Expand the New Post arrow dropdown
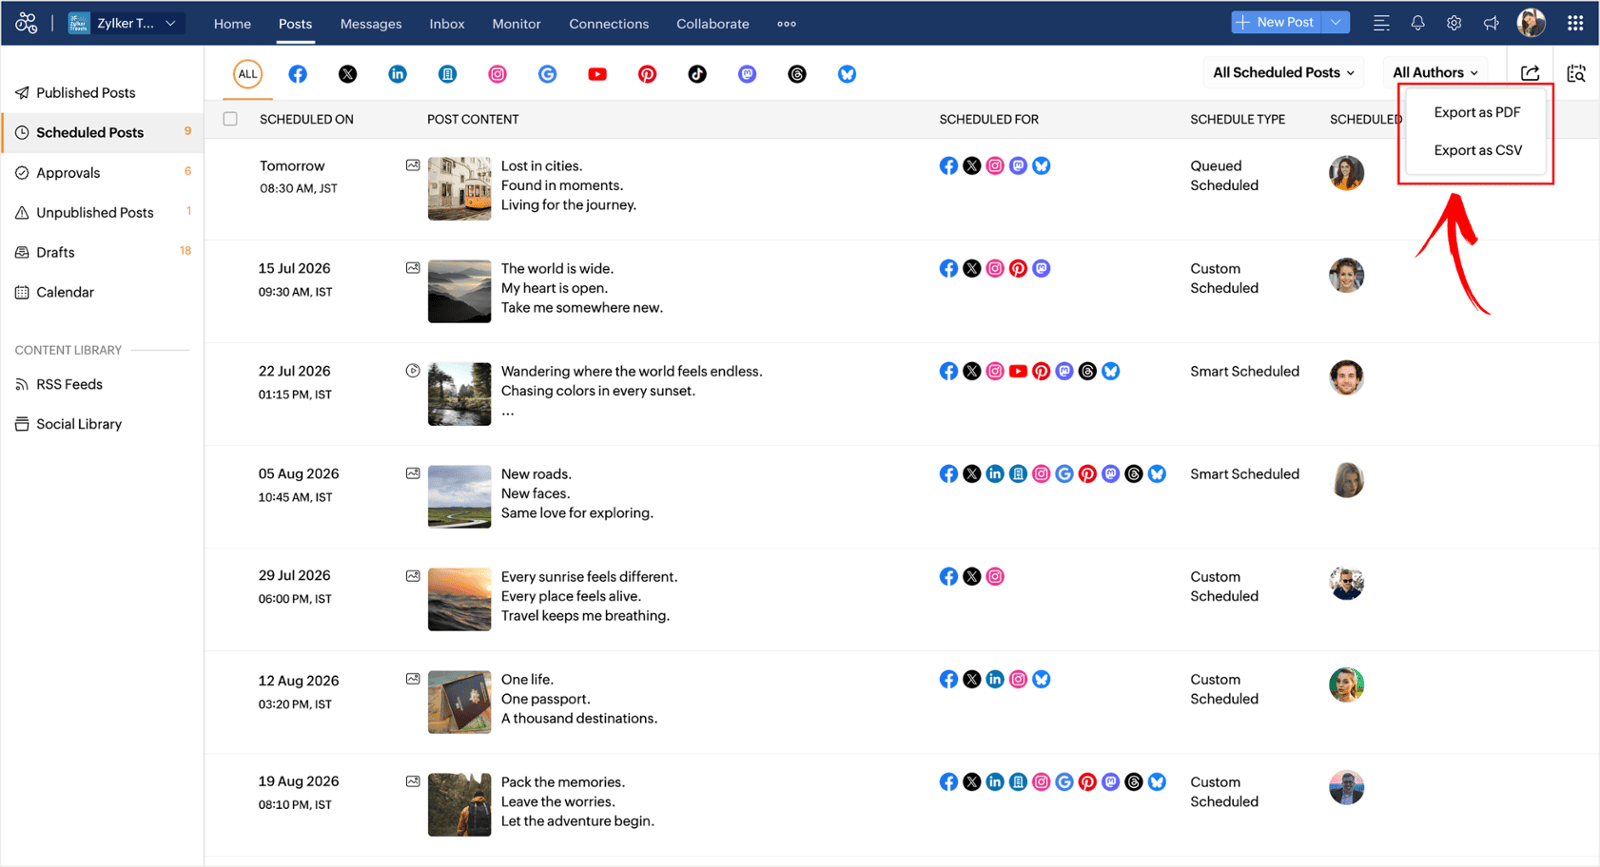This screenshot has width=1600, height=867. click(1336, 22)
